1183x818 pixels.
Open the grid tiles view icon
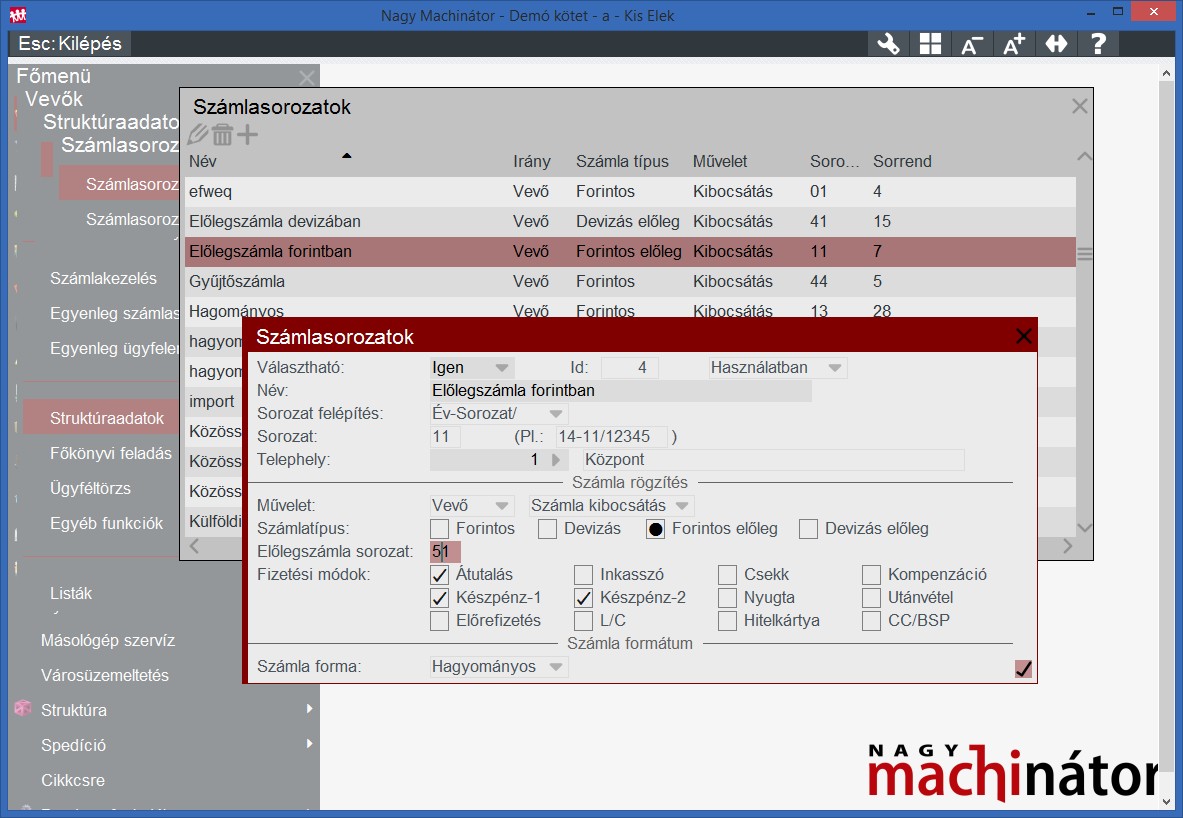[x=930, y=44]
